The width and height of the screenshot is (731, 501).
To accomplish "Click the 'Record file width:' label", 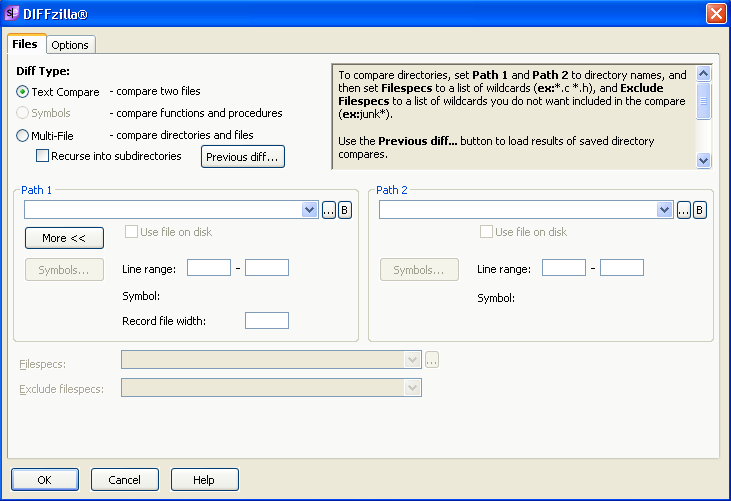I will [x=164, y=321].
